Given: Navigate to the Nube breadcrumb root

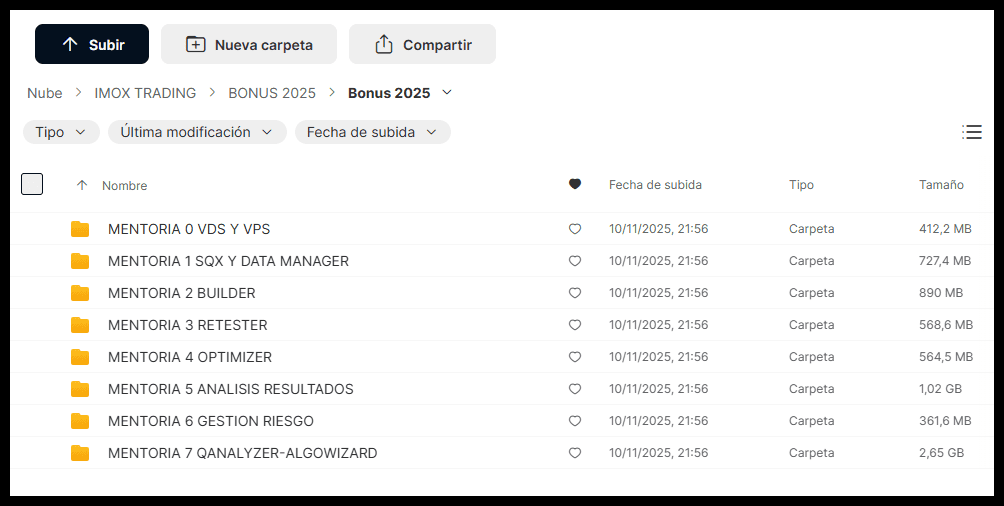Looking at the screenshot, I should click(x=44, y=93).
